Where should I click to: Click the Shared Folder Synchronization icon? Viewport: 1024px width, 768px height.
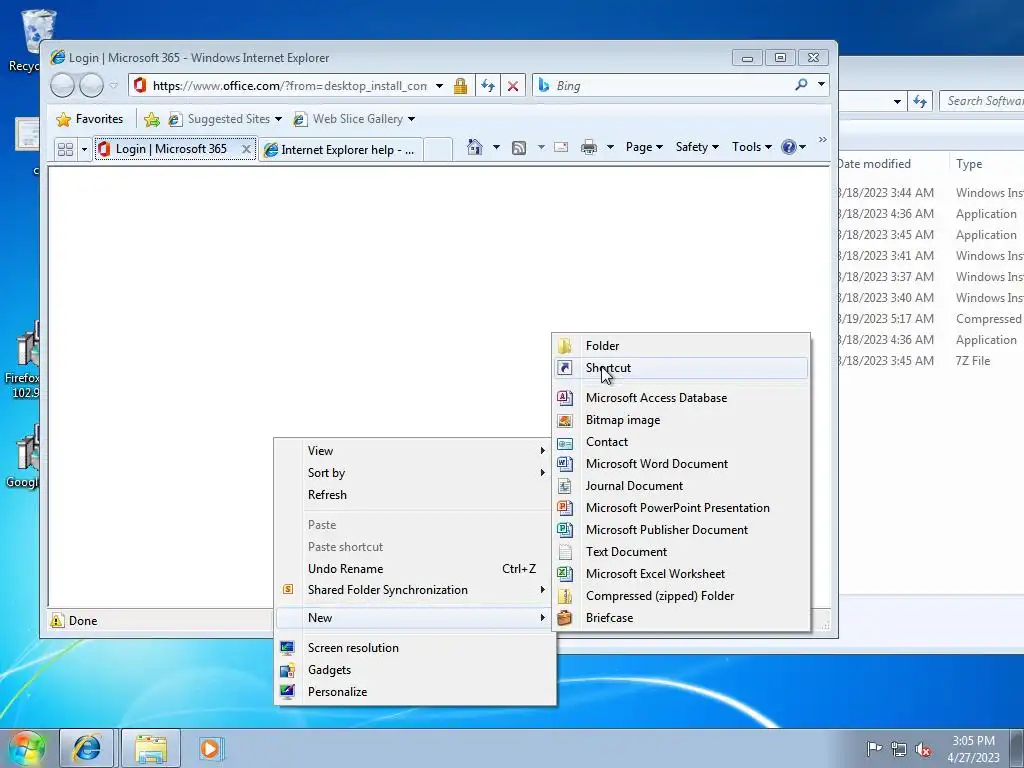[x=288, y=590]
